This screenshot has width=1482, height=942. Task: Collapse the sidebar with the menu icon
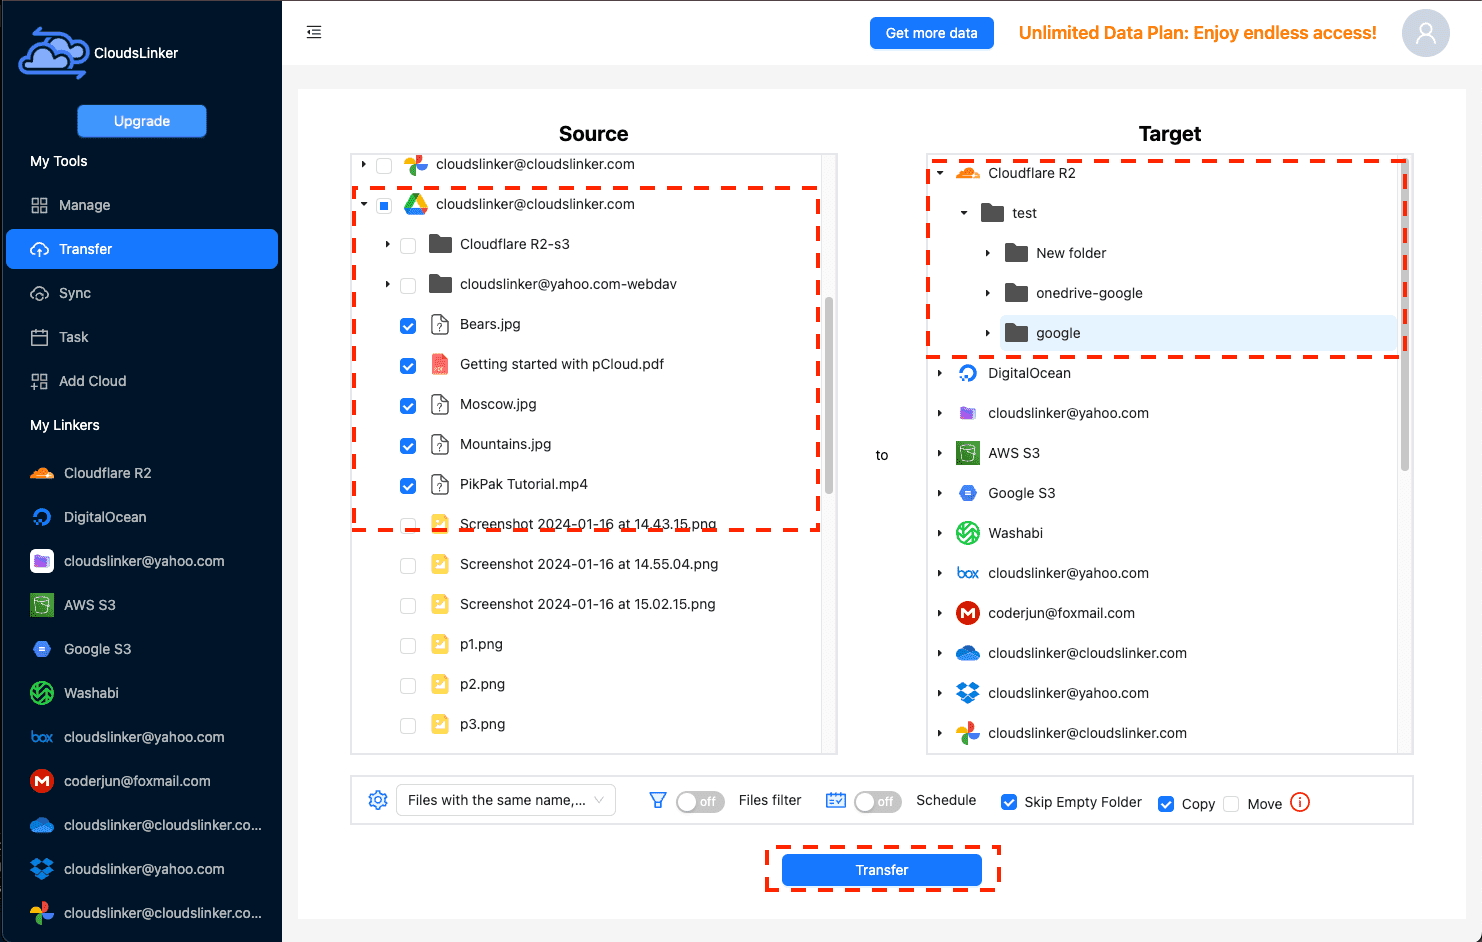pos(314,32)
